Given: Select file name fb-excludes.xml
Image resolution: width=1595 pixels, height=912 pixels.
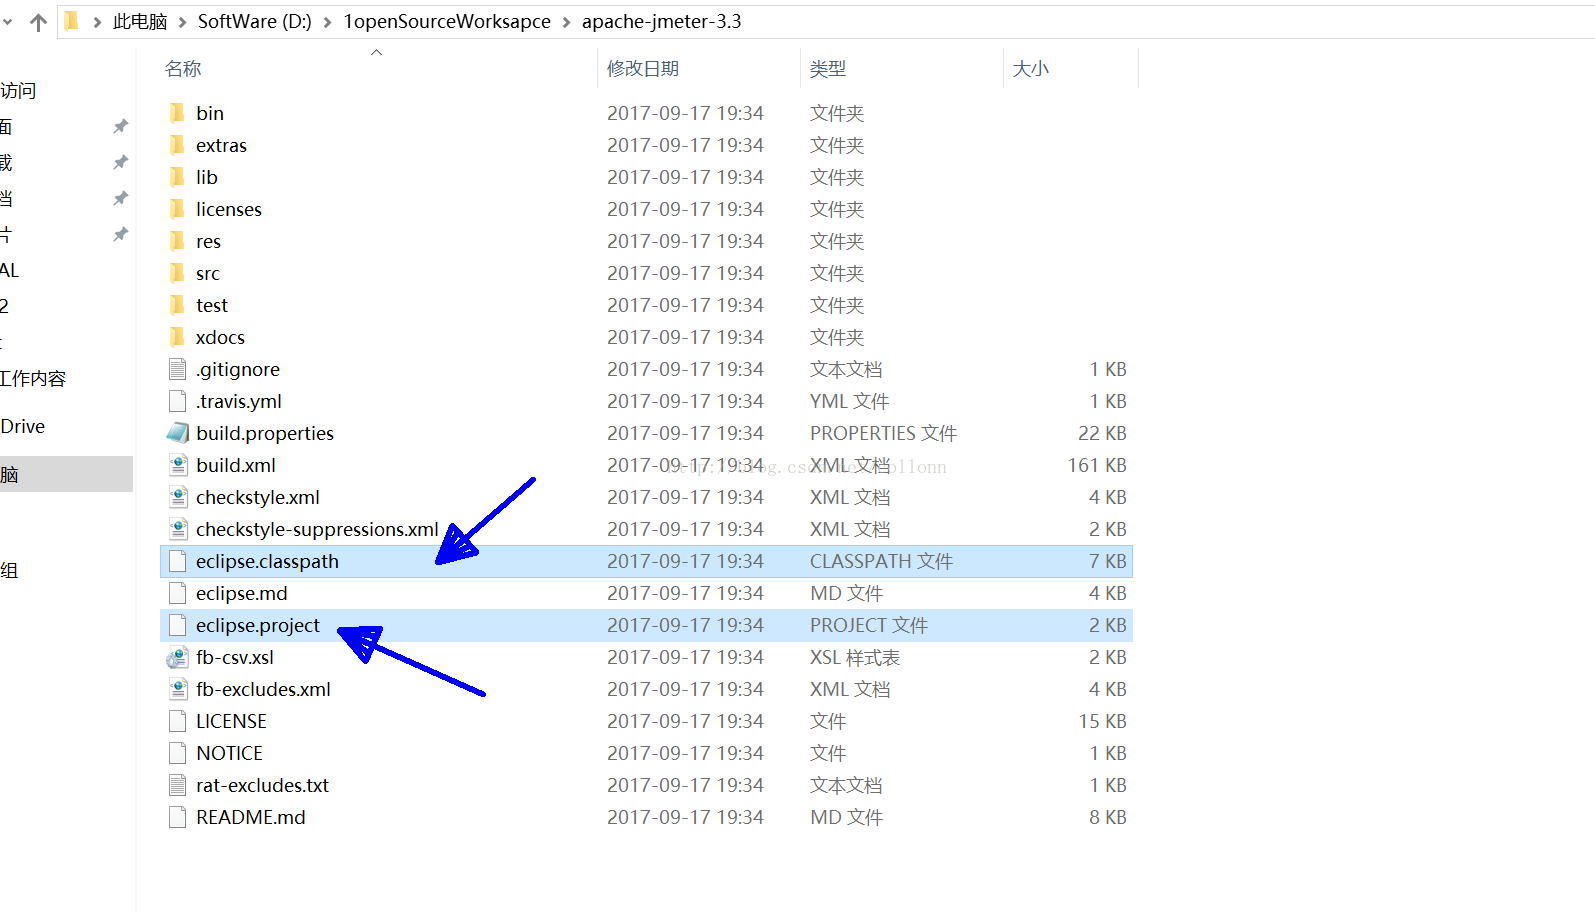Looking at the screenshot, I should [x=263, y=689].
